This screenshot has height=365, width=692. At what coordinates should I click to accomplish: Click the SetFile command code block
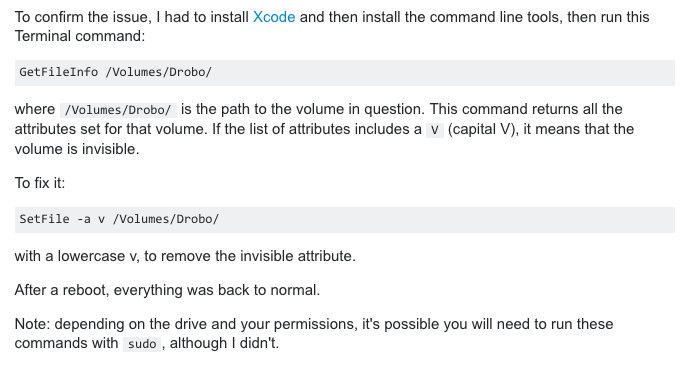pyautogui.click(x=345, y=220)
